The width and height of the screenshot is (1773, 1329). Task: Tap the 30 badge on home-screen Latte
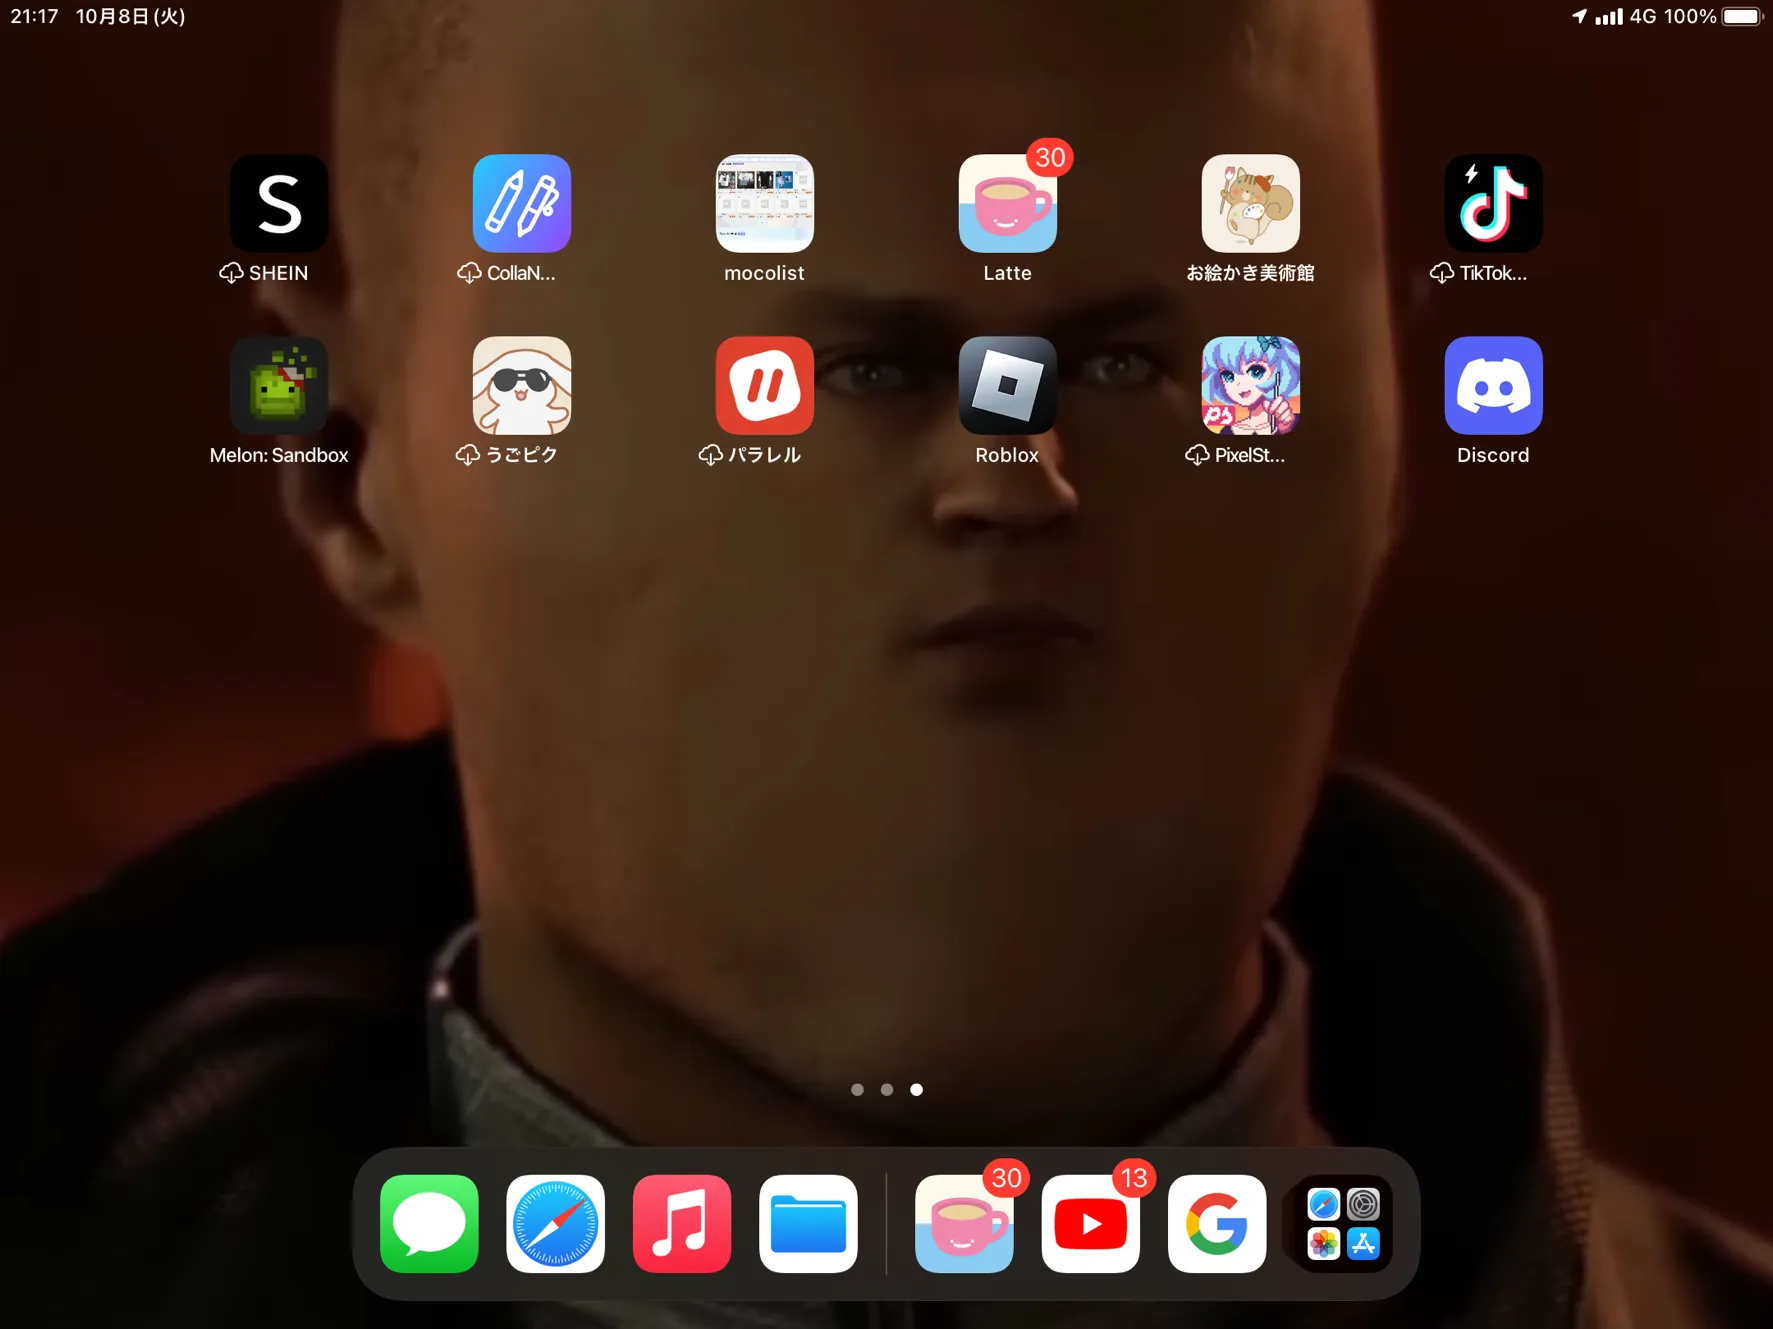point(1049,157)
